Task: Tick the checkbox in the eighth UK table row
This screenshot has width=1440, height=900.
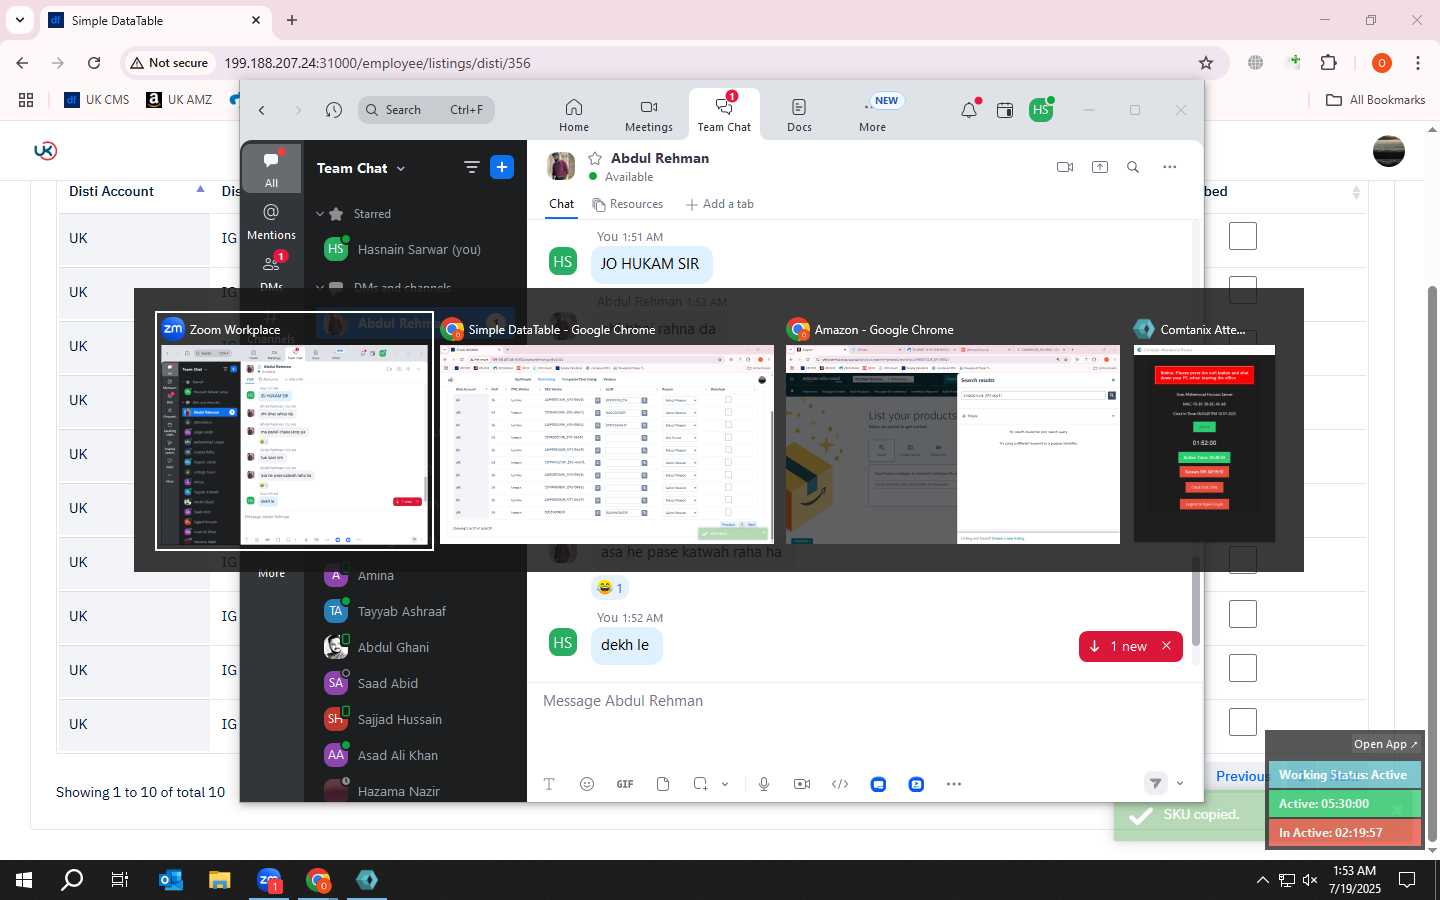Action: tap(1243, 614)
